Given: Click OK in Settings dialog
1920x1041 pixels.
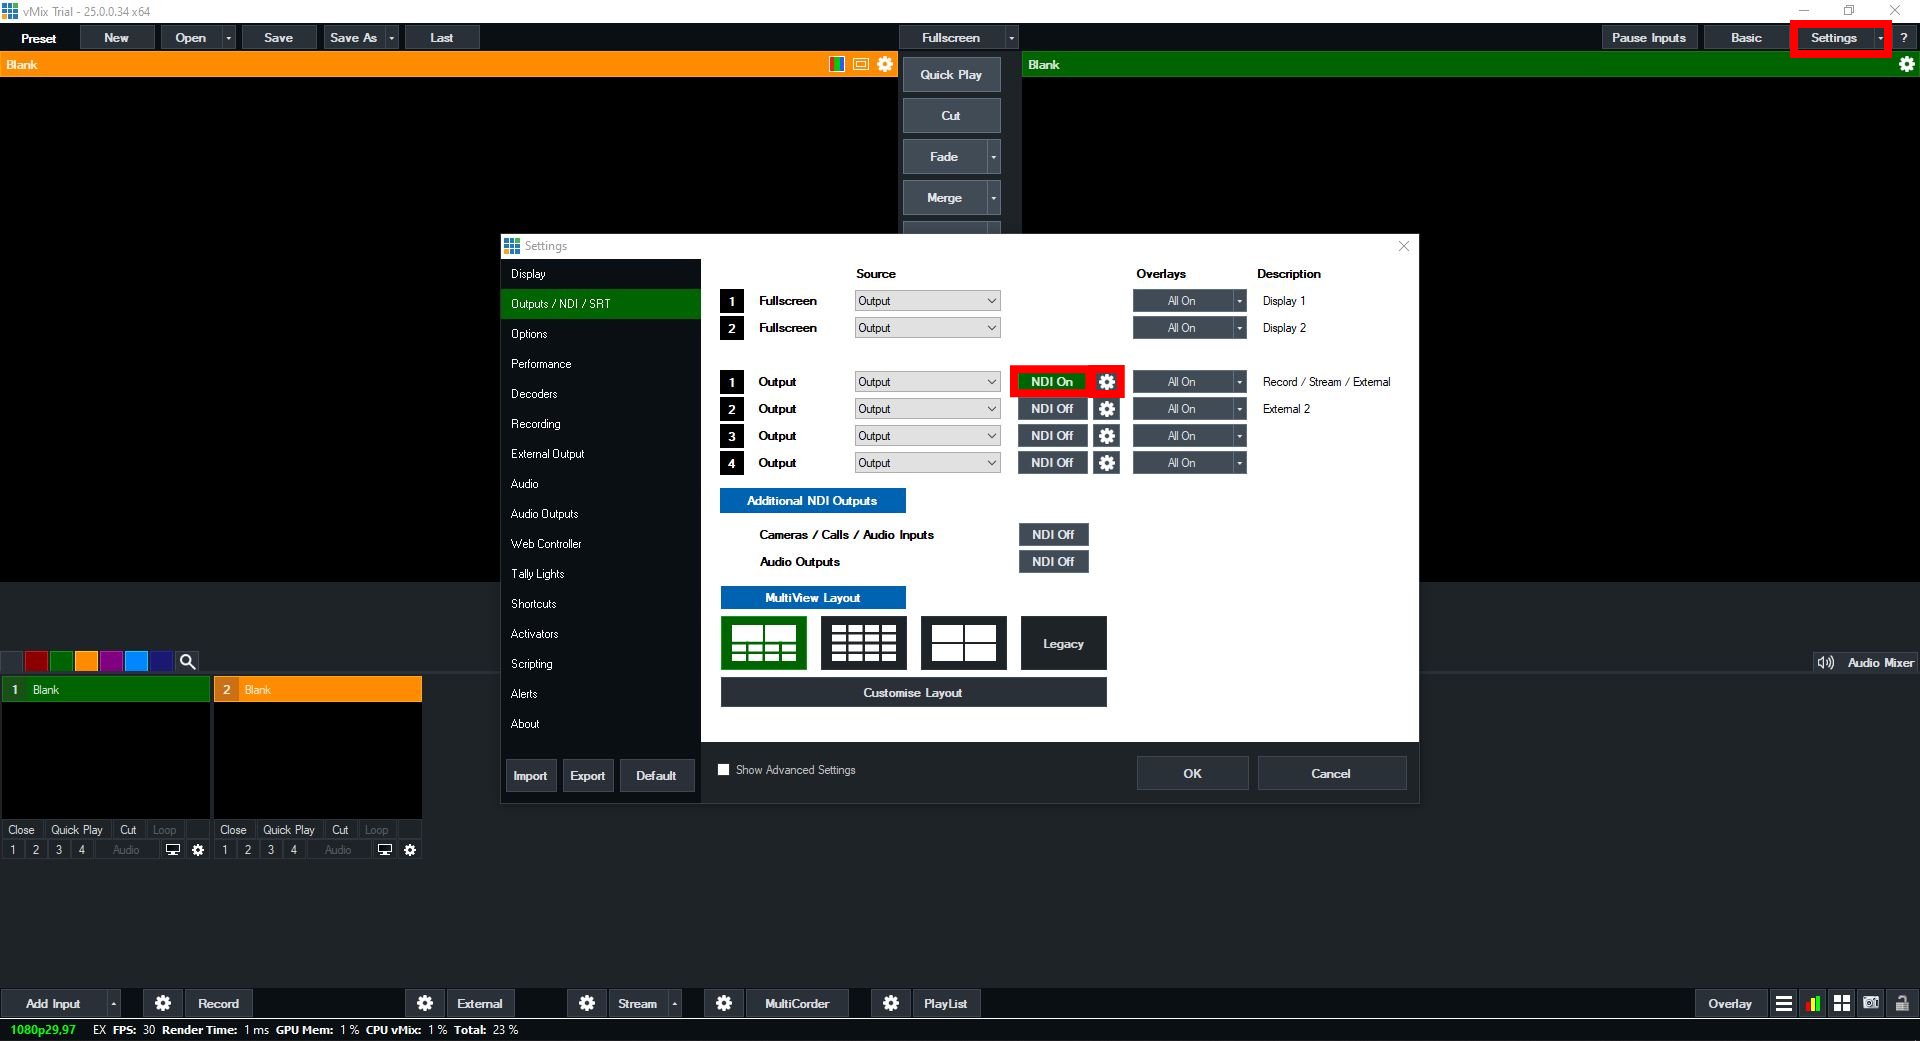Looking at the screenshot, I should [1192, 773].
